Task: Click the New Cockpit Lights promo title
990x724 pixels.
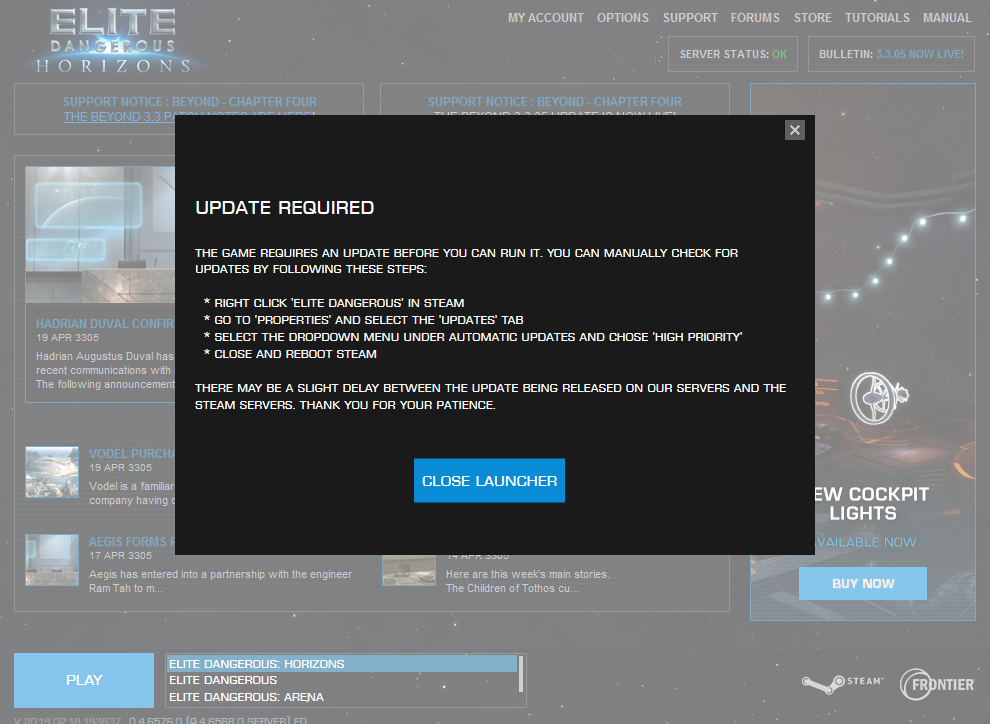Action: [x=871, y=504]
